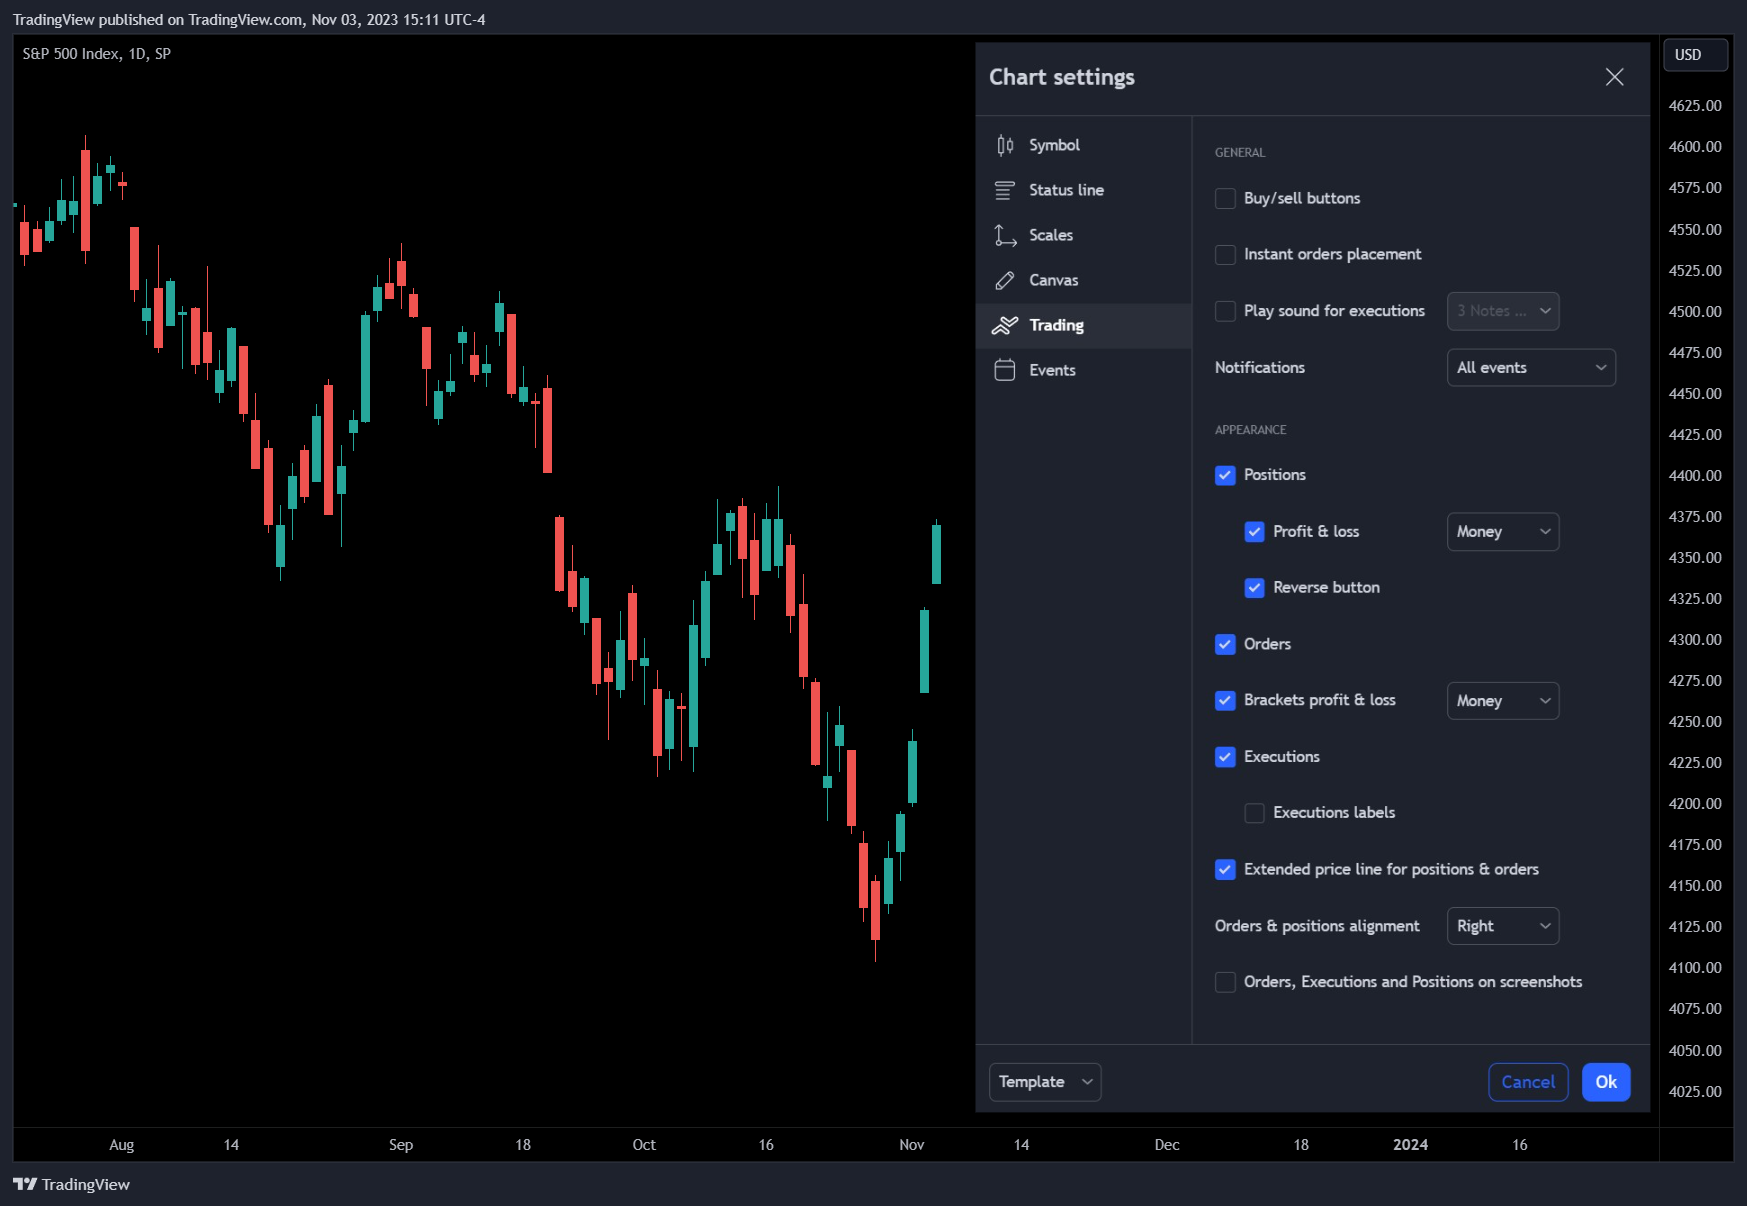Click the Nov label on time axis

point(912,1145)
